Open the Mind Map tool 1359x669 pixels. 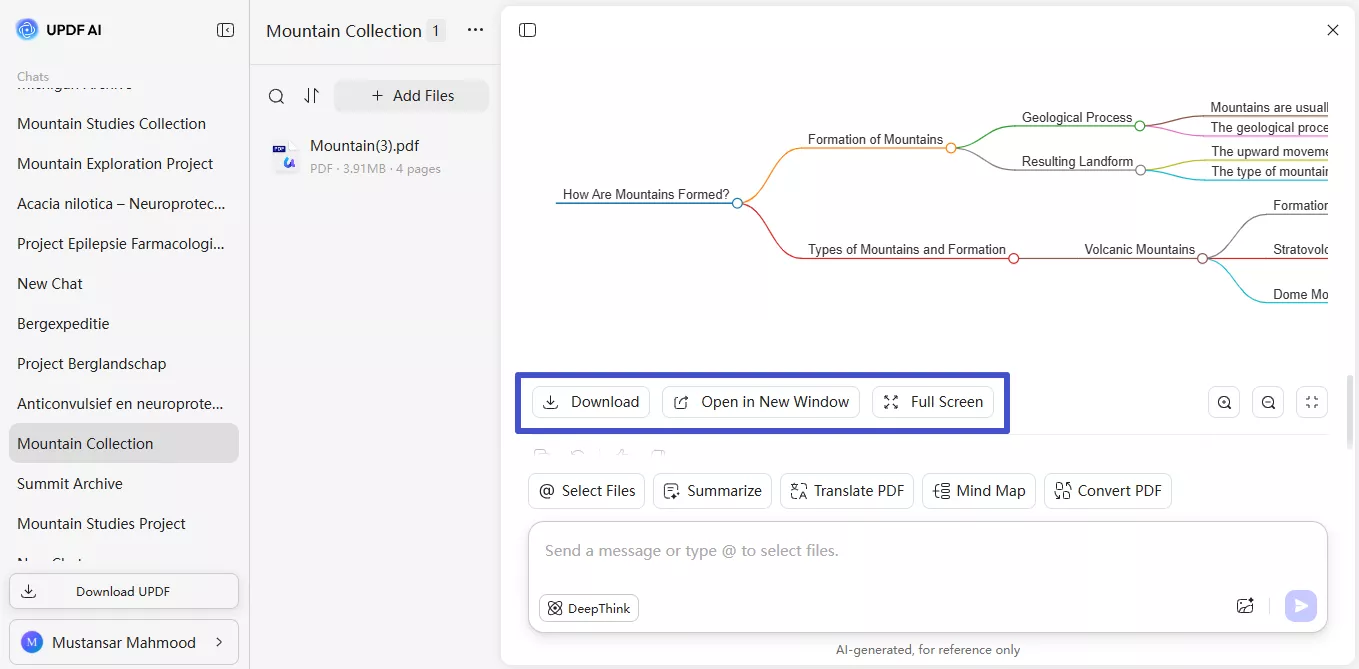click(x=979, y=490)
